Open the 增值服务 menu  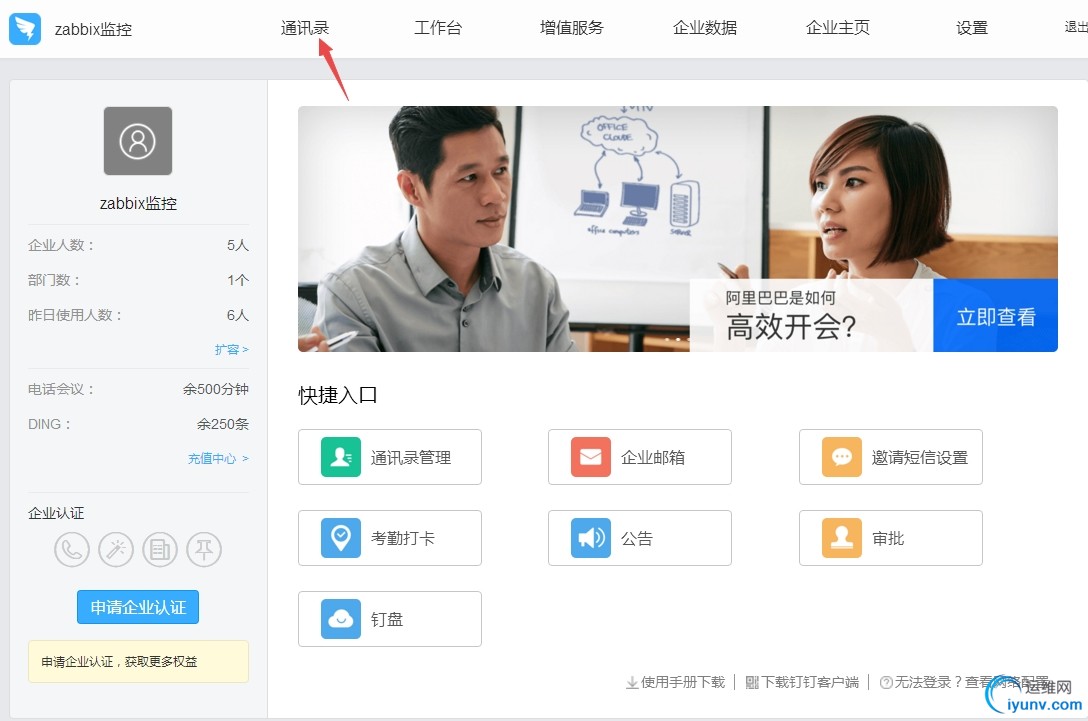[x=572, y=28]
